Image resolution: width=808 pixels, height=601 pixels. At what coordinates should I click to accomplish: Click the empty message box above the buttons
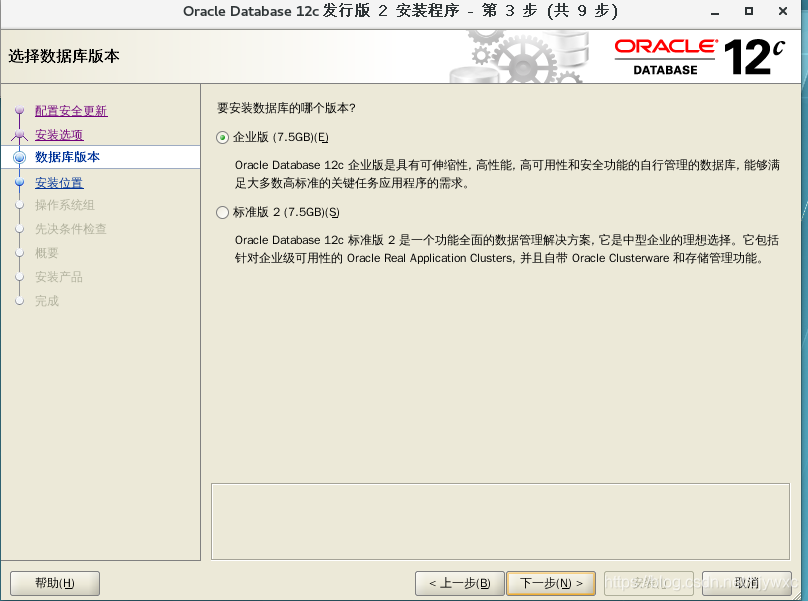pos(500,521)
